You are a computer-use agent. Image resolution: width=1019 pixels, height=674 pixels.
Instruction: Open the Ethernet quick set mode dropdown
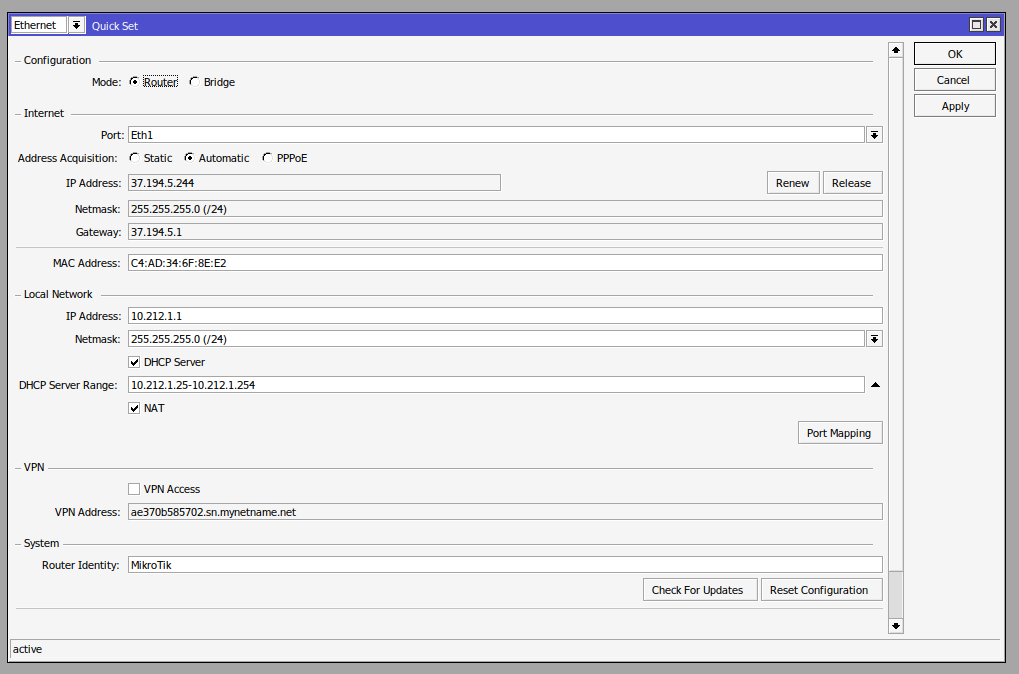(x=77, y=25)
